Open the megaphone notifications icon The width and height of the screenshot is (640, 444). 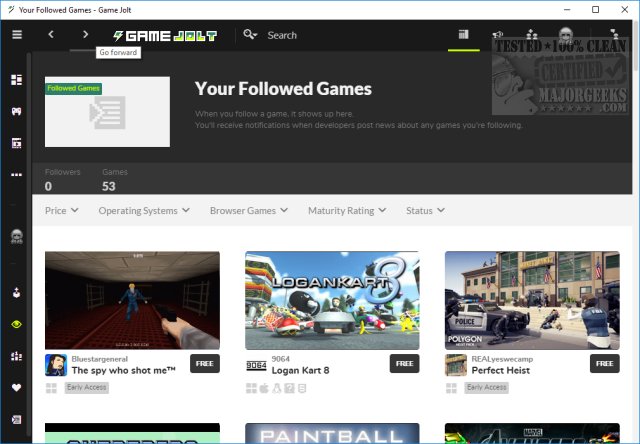click(498, 35)
